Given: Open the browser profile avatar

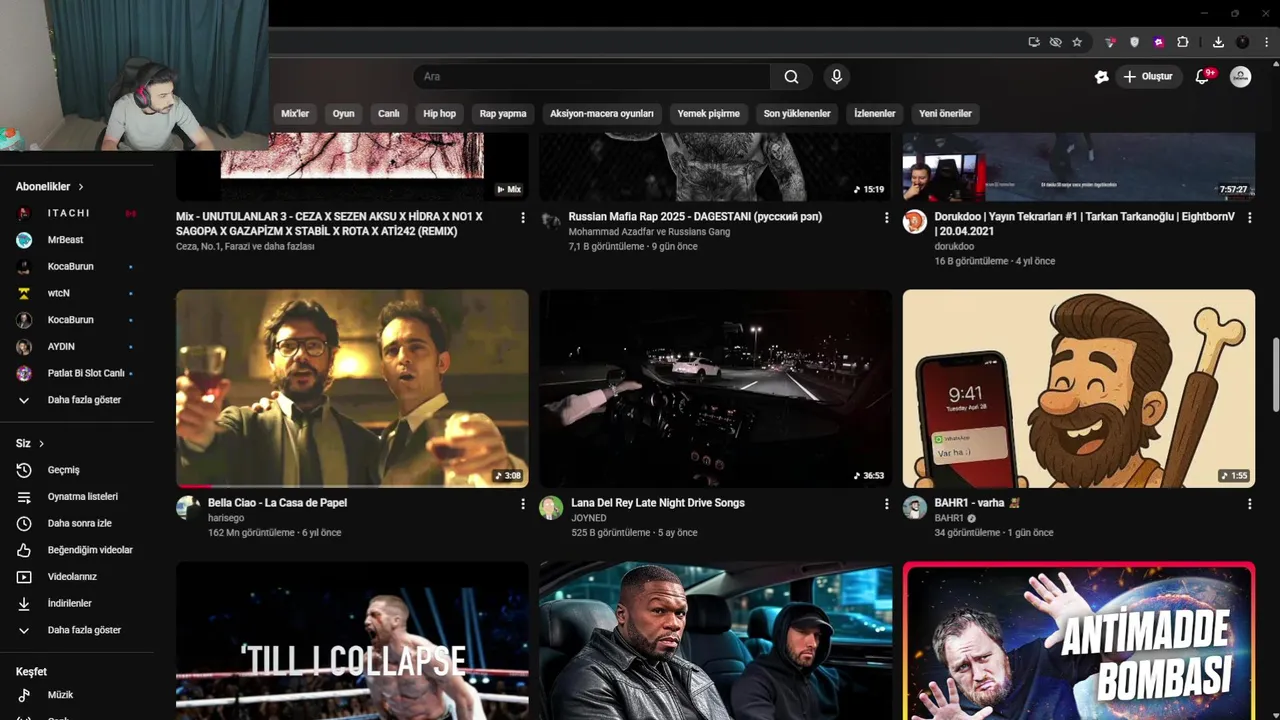Looking at the screenshot, I should (1243, 42).
